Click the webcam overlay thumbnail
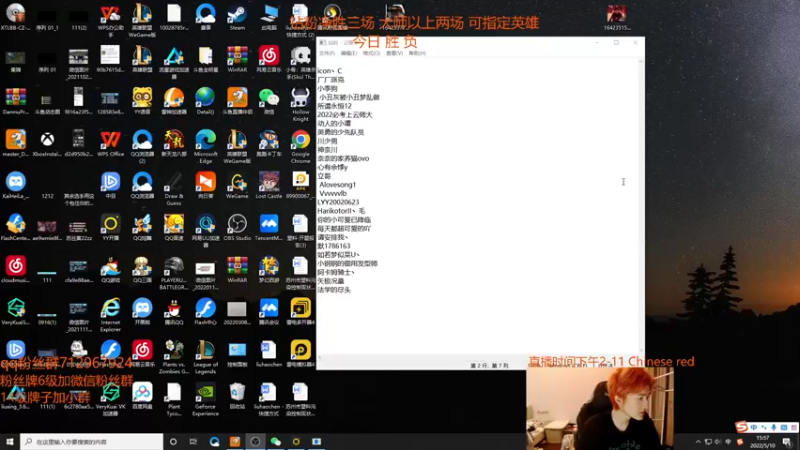Screen dimensions: 800x450 (x=600, y=409)
